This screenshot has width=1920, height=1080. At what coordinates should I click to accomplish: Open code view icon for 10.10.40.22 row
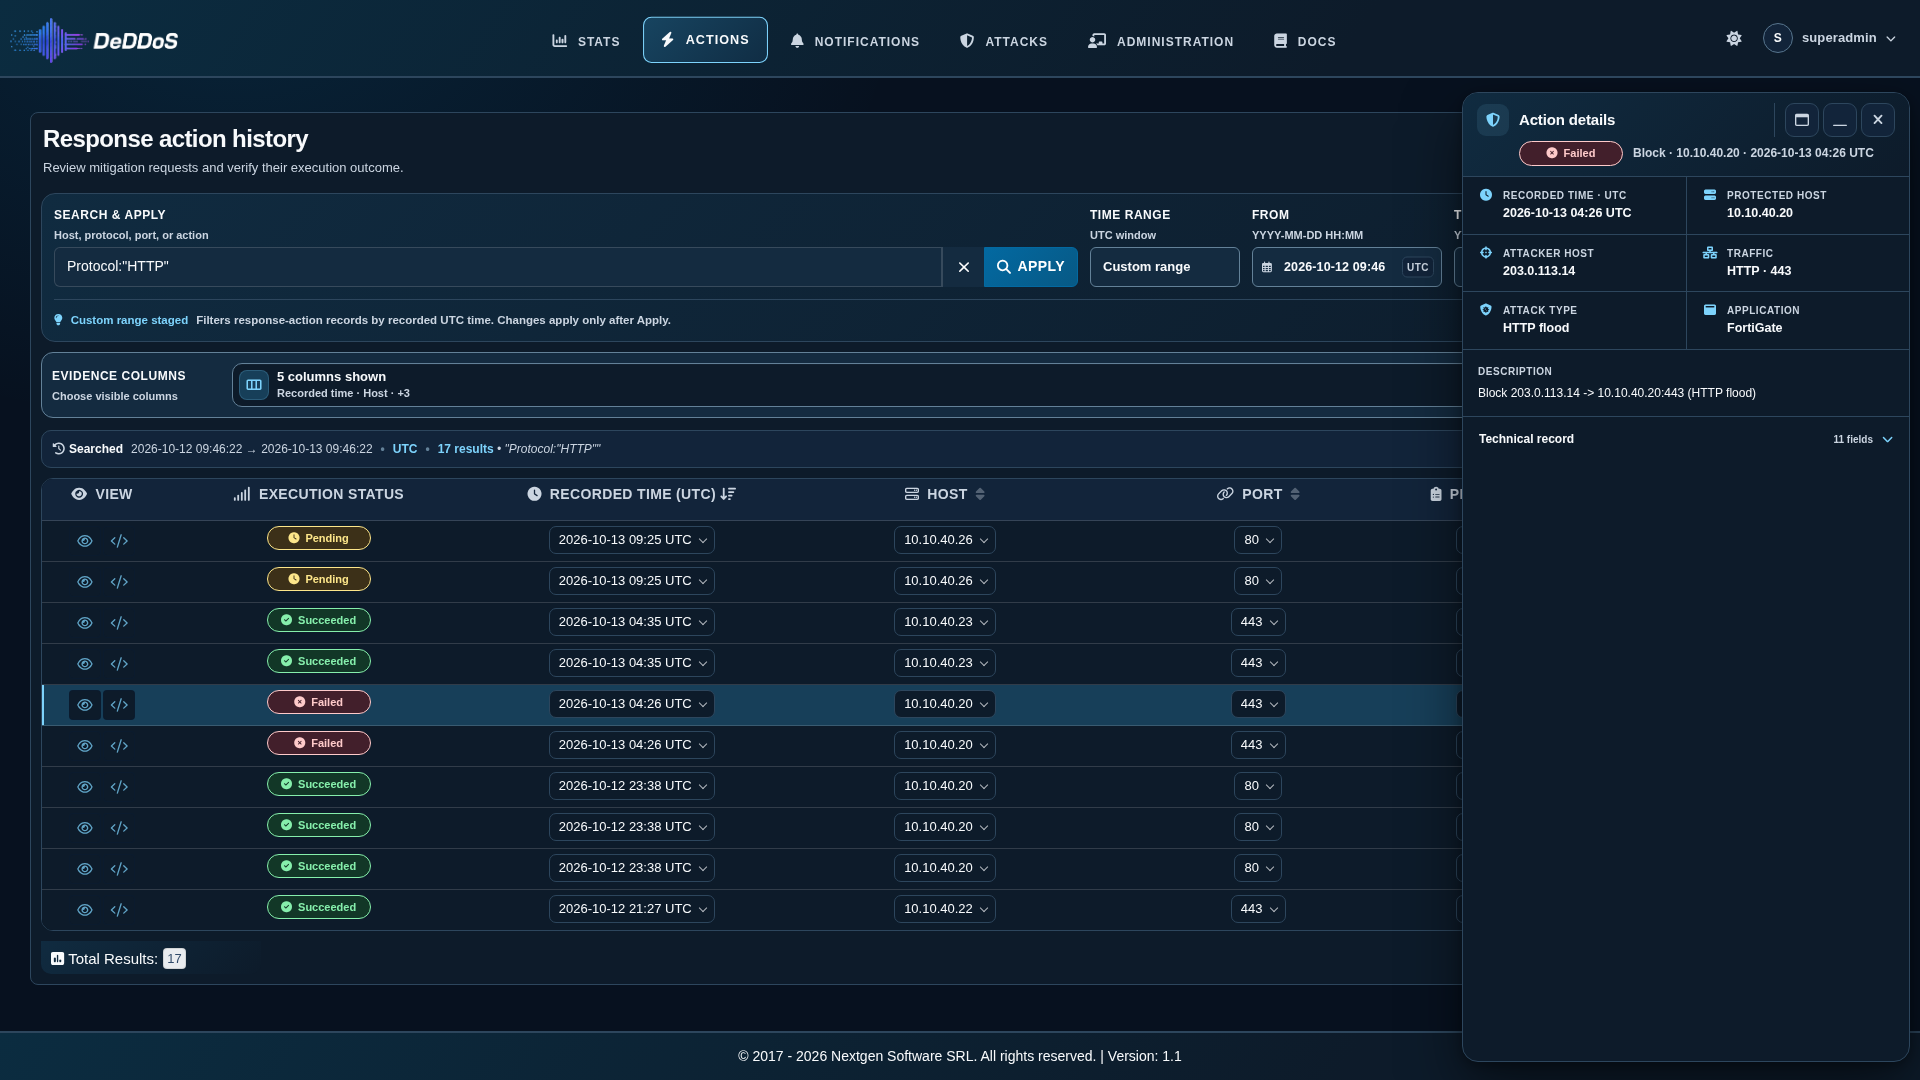point(119,910)
